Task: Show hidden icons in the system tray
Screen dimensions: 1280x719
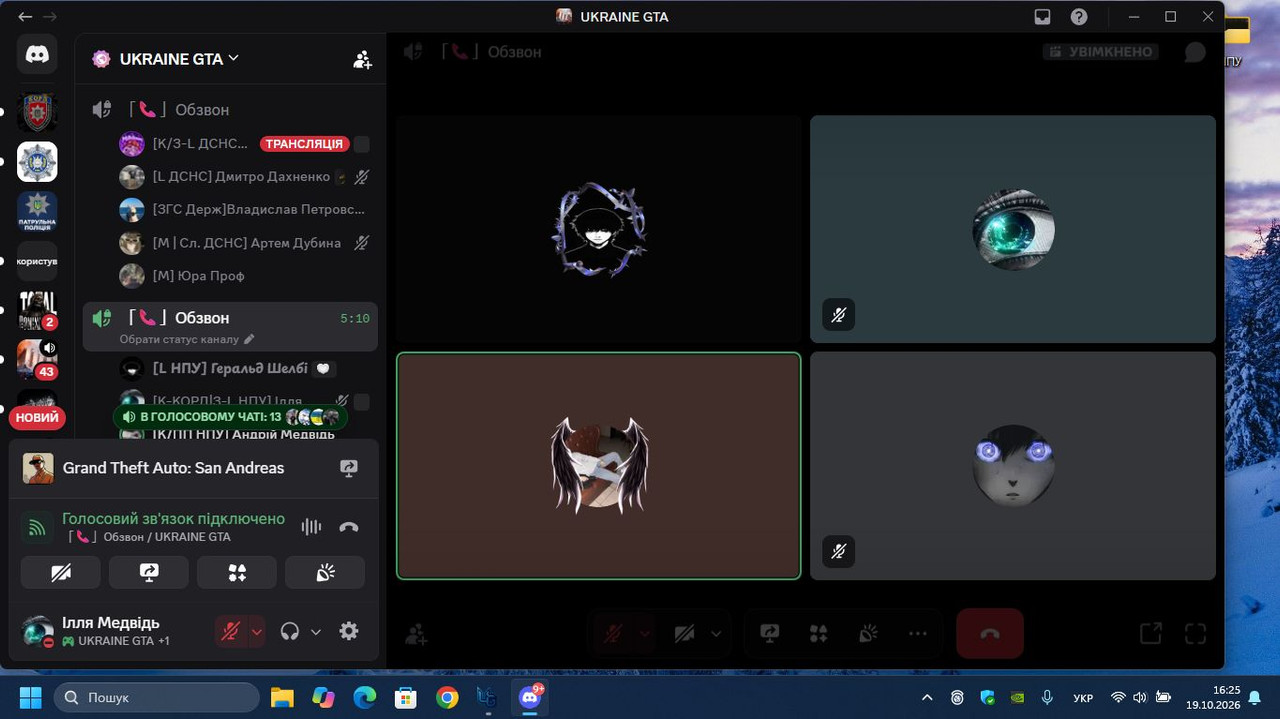Action: [x=927, y=697]
